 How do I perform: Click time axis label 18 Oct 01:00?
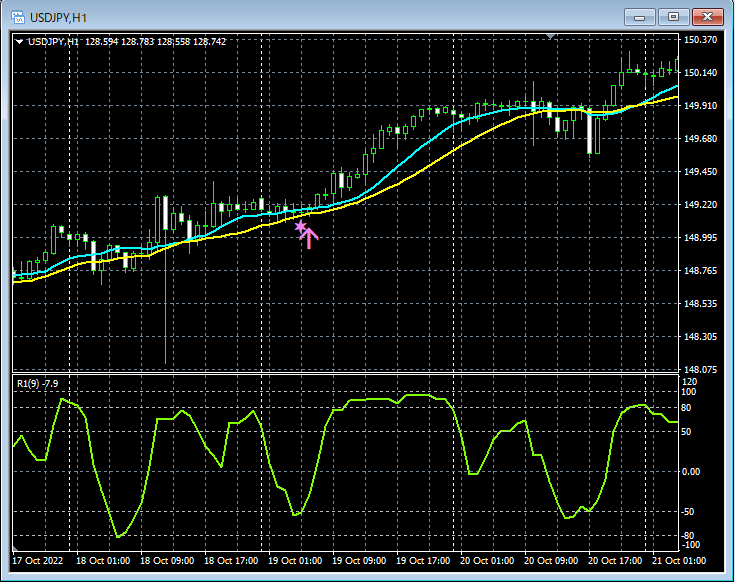tap(103, 561)
